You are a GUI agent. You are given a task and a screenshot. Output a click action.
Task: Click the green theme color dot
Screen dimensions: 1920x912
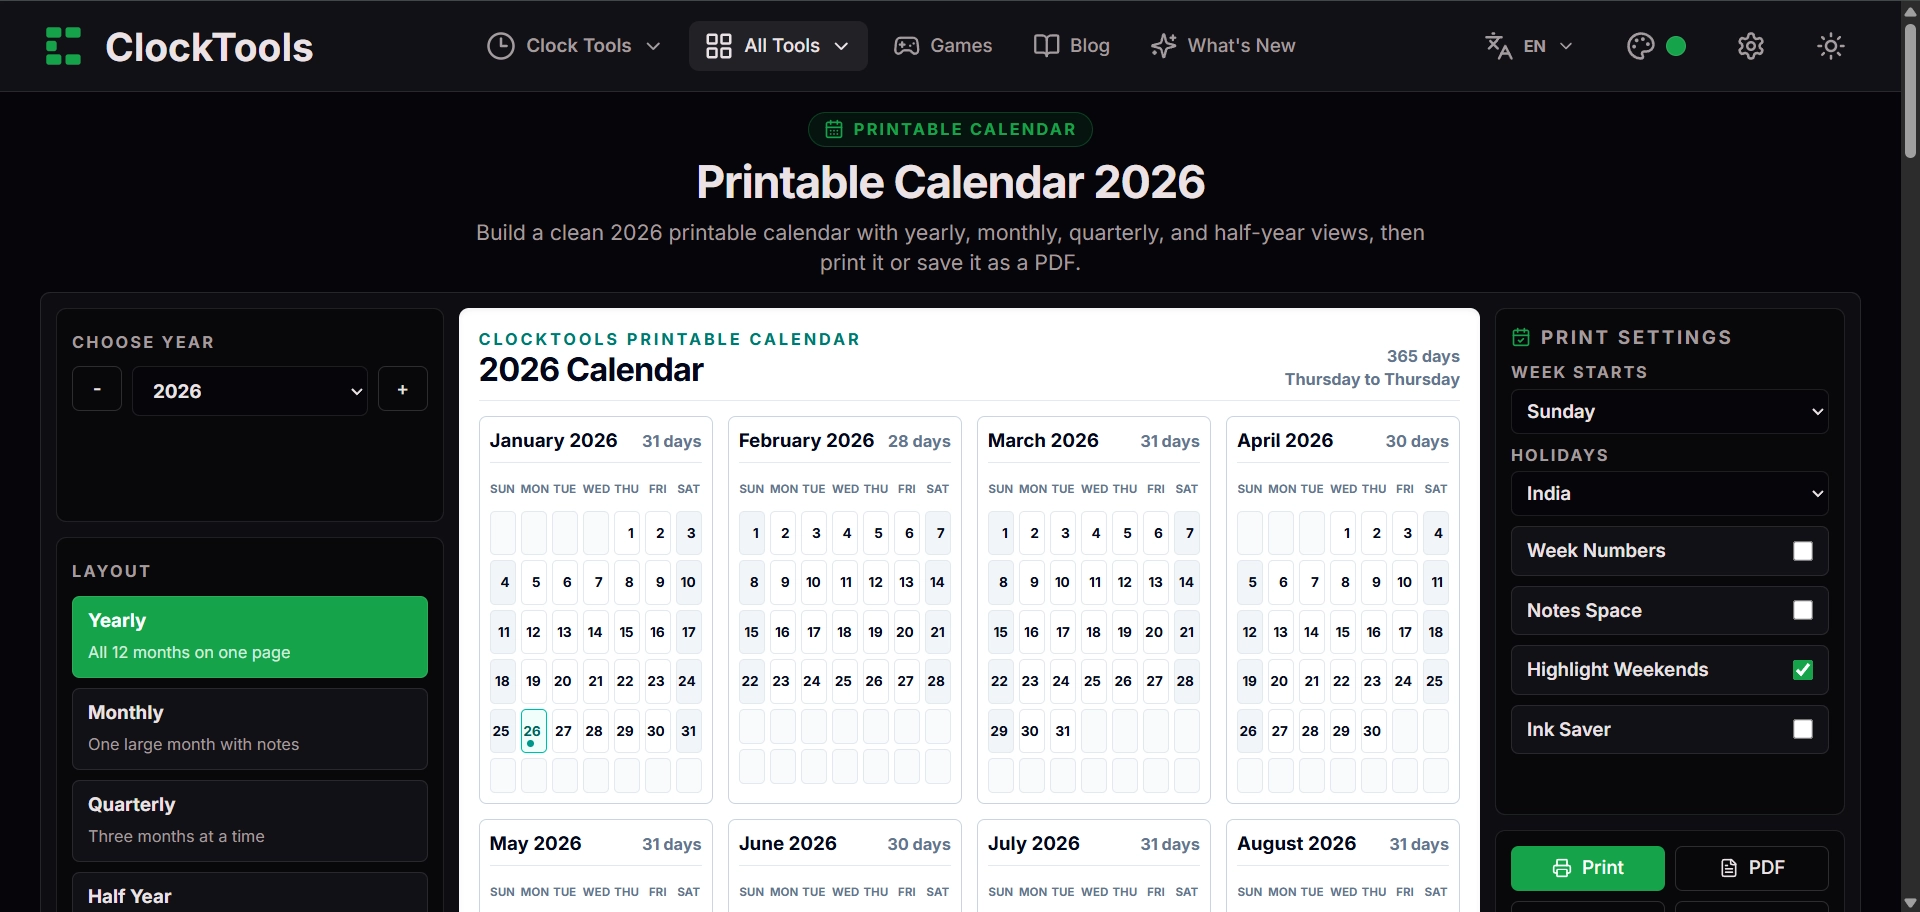(x=1677, y=46)
